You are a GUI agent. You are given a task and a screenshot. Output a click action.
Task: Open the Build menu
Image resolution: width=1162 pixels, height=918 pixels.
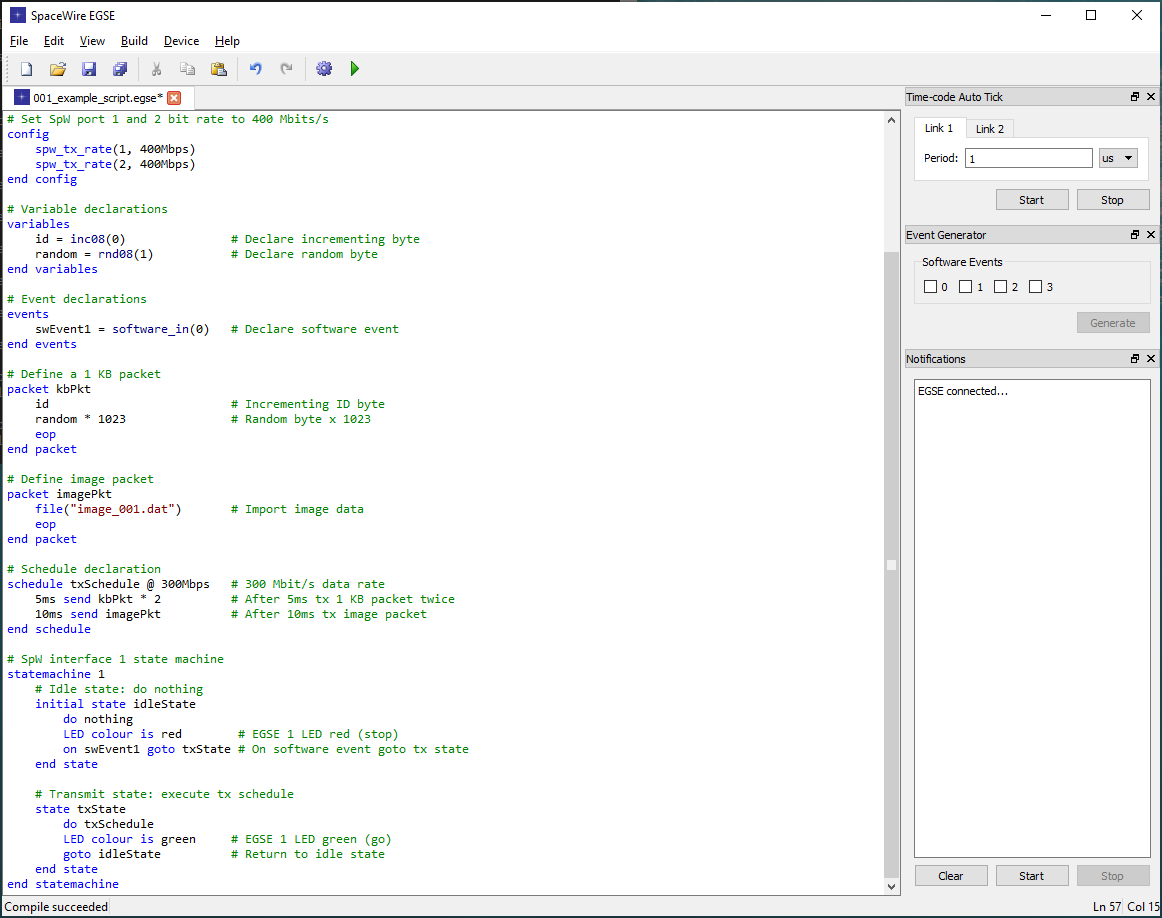(x=134, y=41)
